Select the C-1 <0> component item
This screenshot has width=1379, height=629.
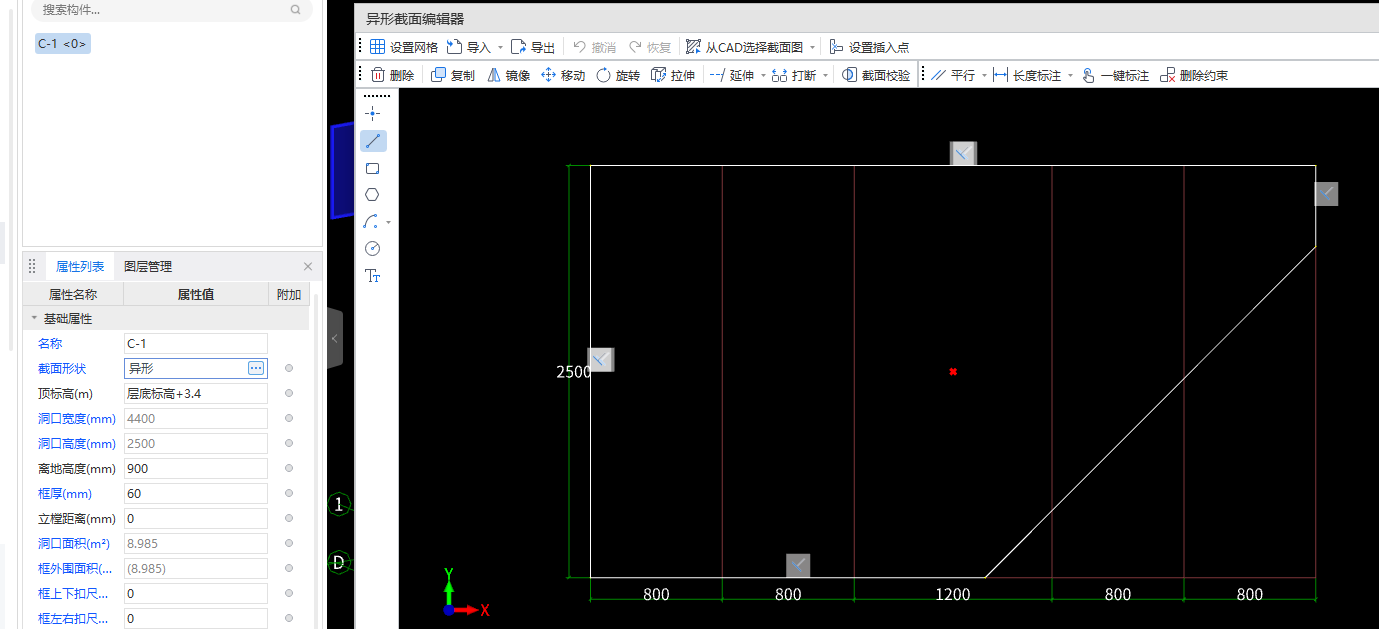62,44
